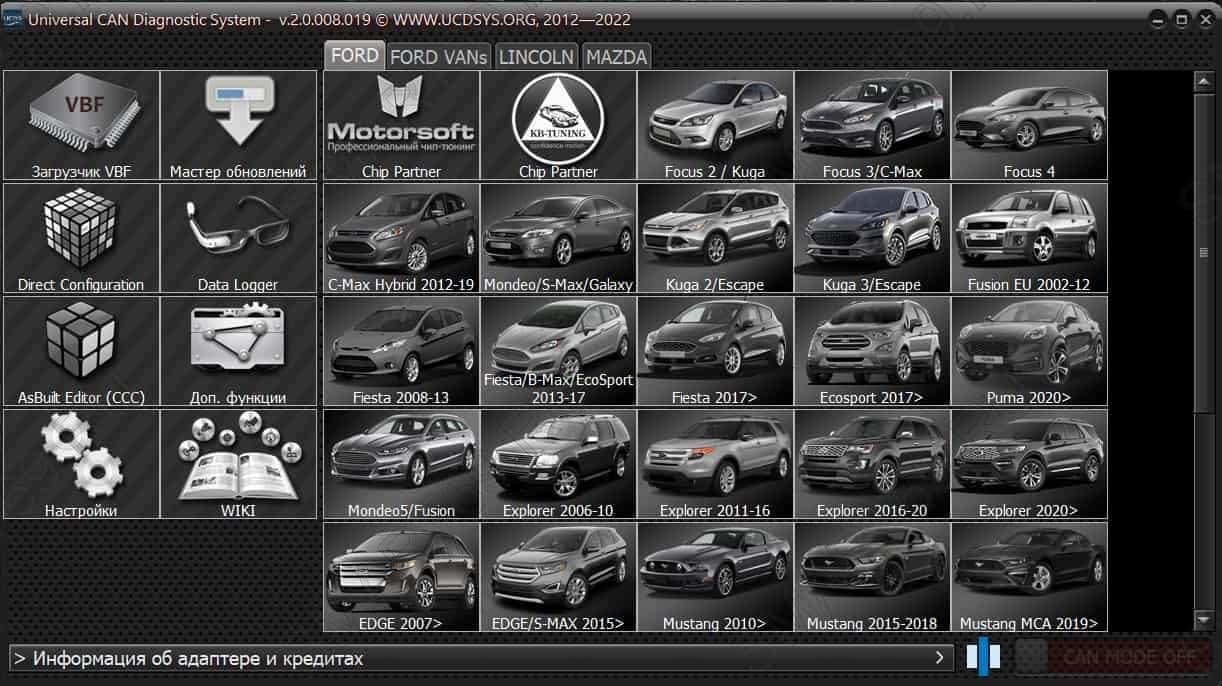This screenshot has width=1222, height=686.
Task: Choose Explorer 2011-16
Action: coord(715,464)
